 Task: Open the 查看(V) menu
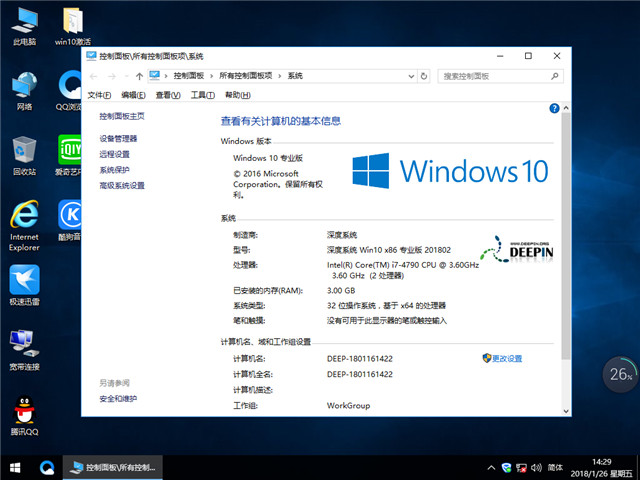tap(168, 95)
